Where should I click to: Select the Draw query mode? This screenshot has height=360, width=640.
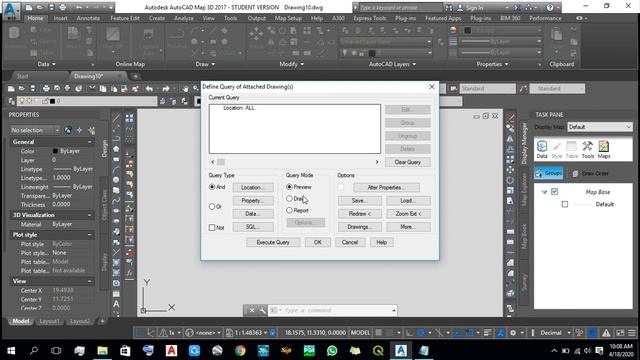pyautogui.click(x=289, y=198)
